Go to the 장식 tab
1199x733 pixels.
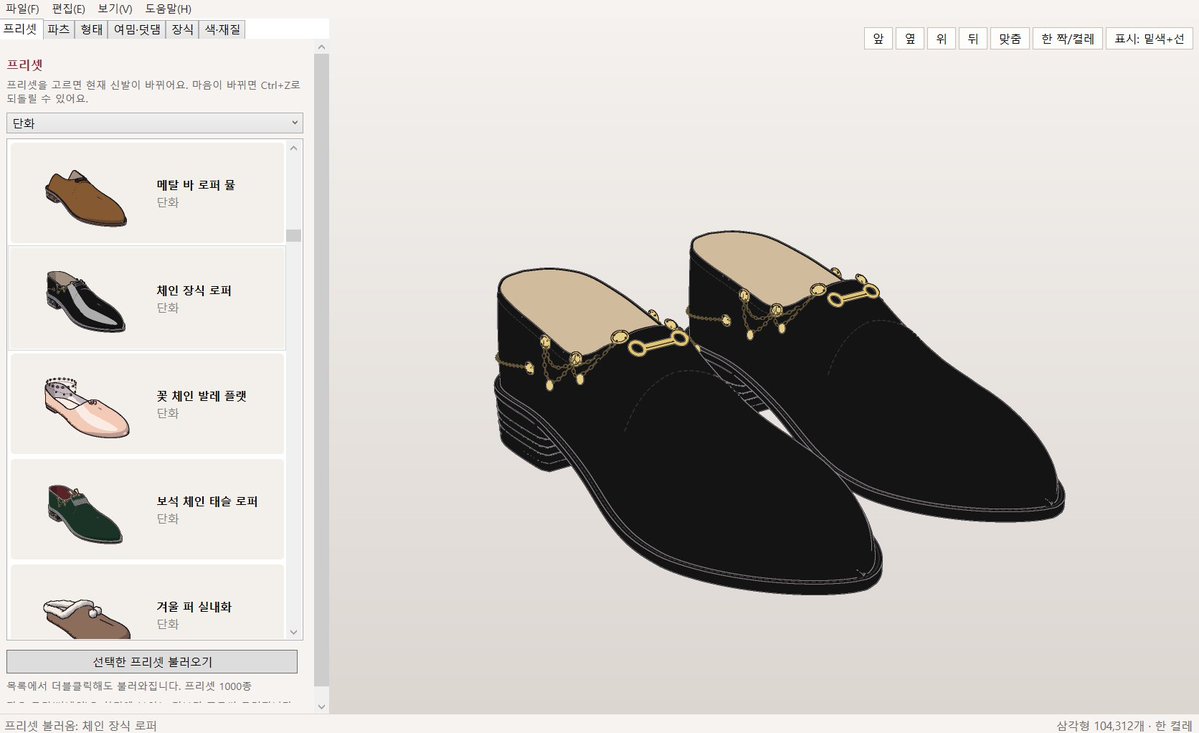pos(182,30)
